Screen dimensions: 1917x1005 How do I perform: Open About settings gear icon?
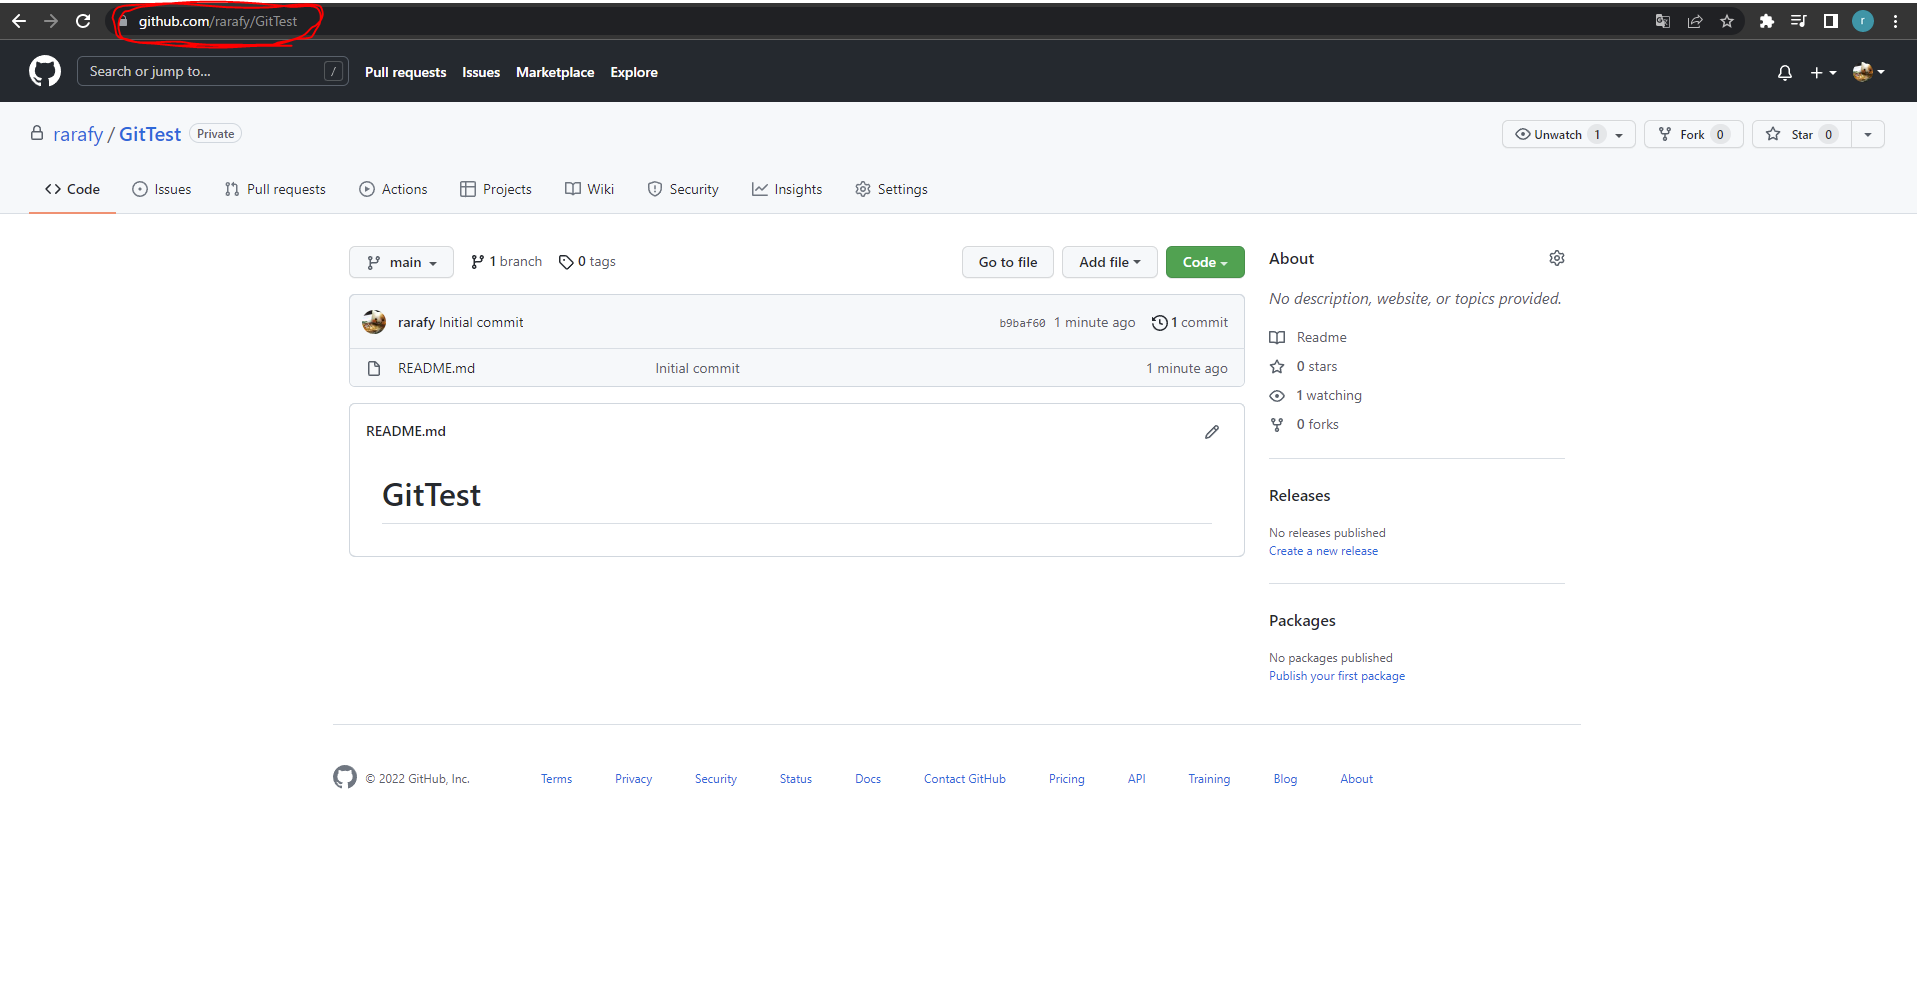[x=1556, y=259]
